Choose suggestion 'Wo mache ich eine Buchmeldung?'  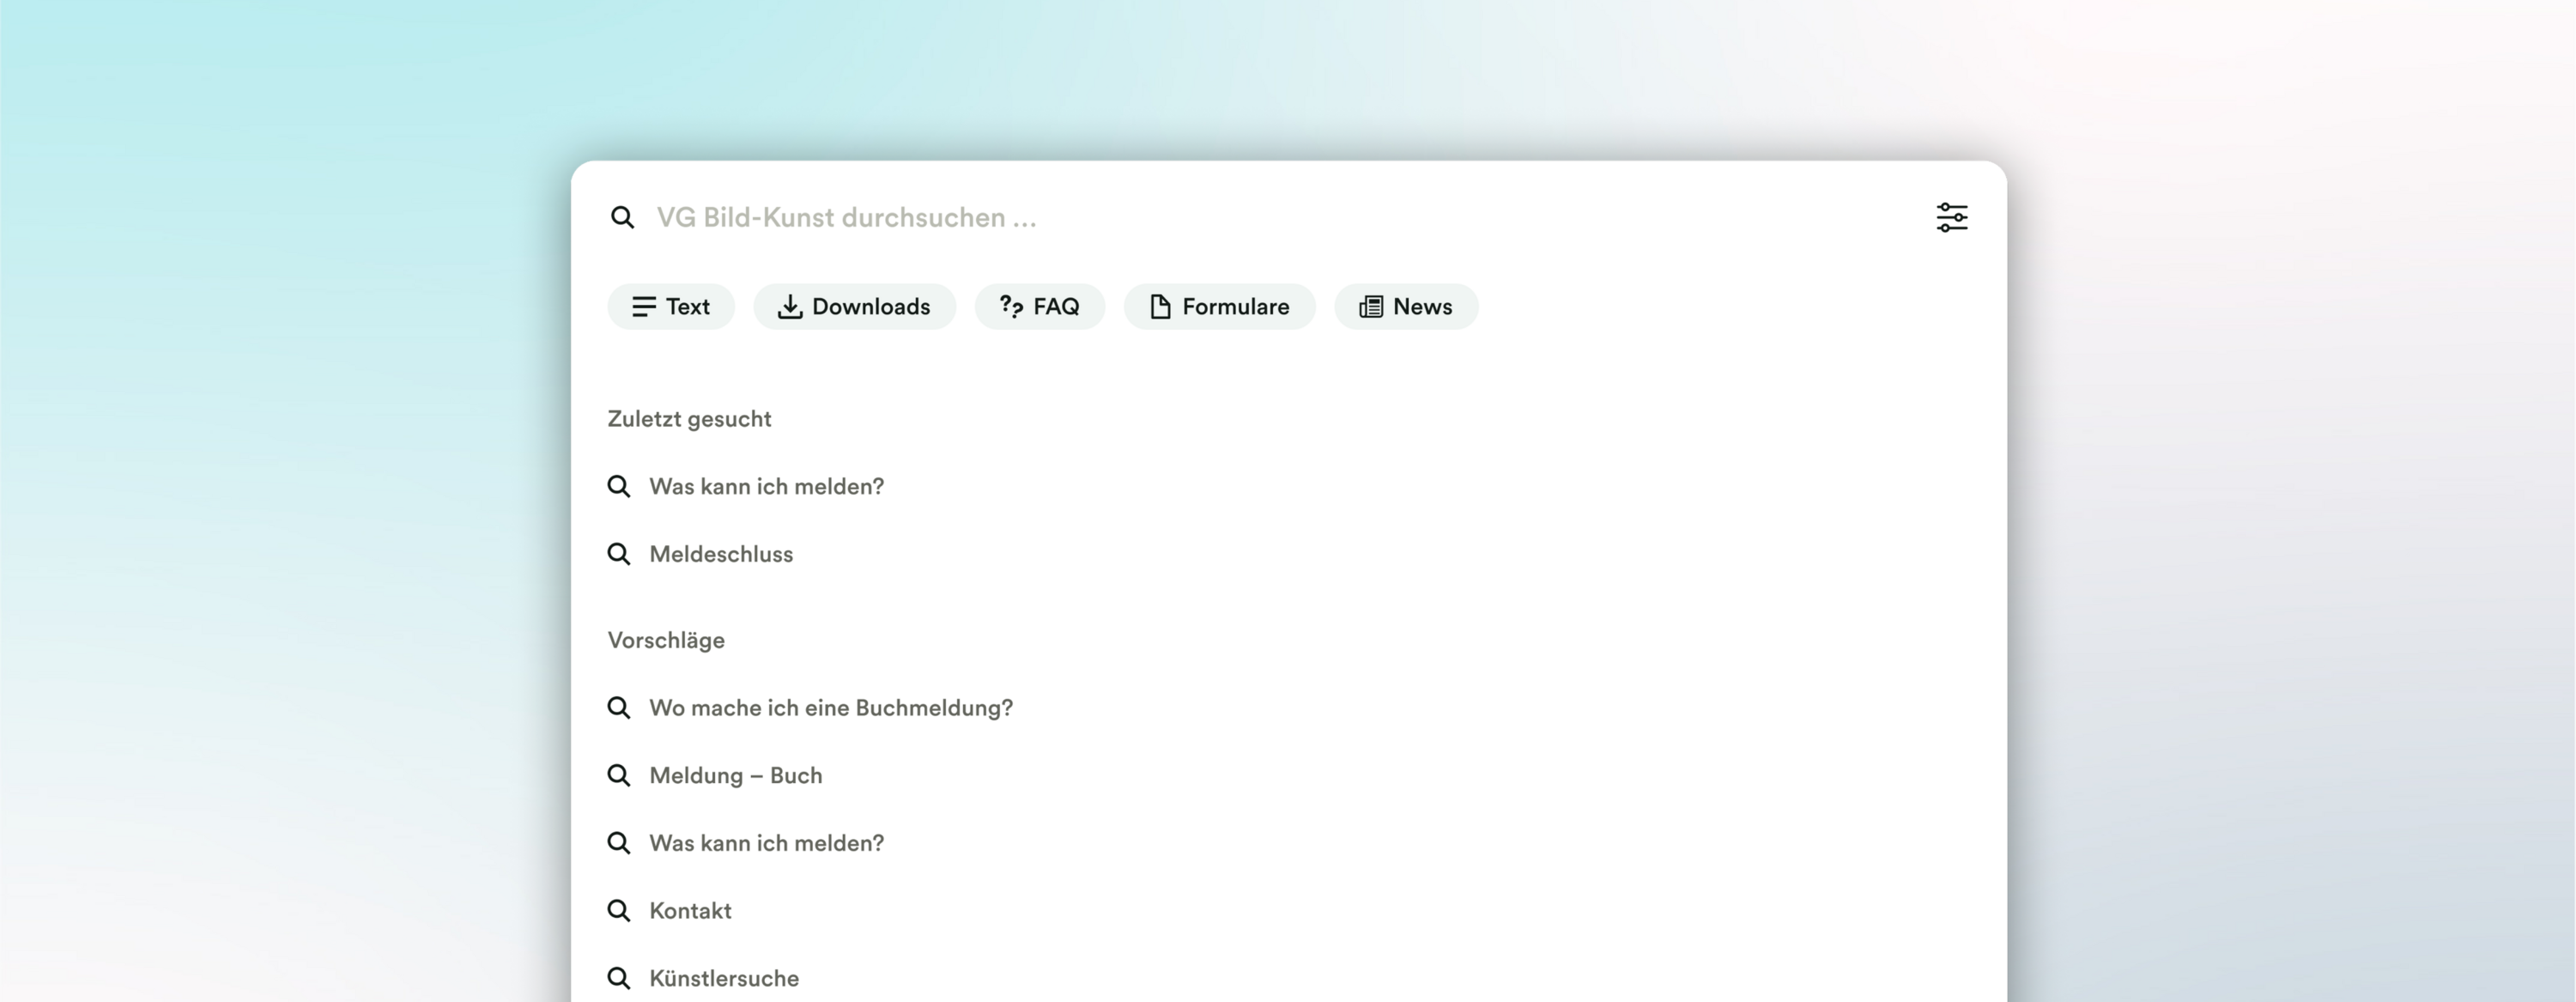click(x=830, y=708)
